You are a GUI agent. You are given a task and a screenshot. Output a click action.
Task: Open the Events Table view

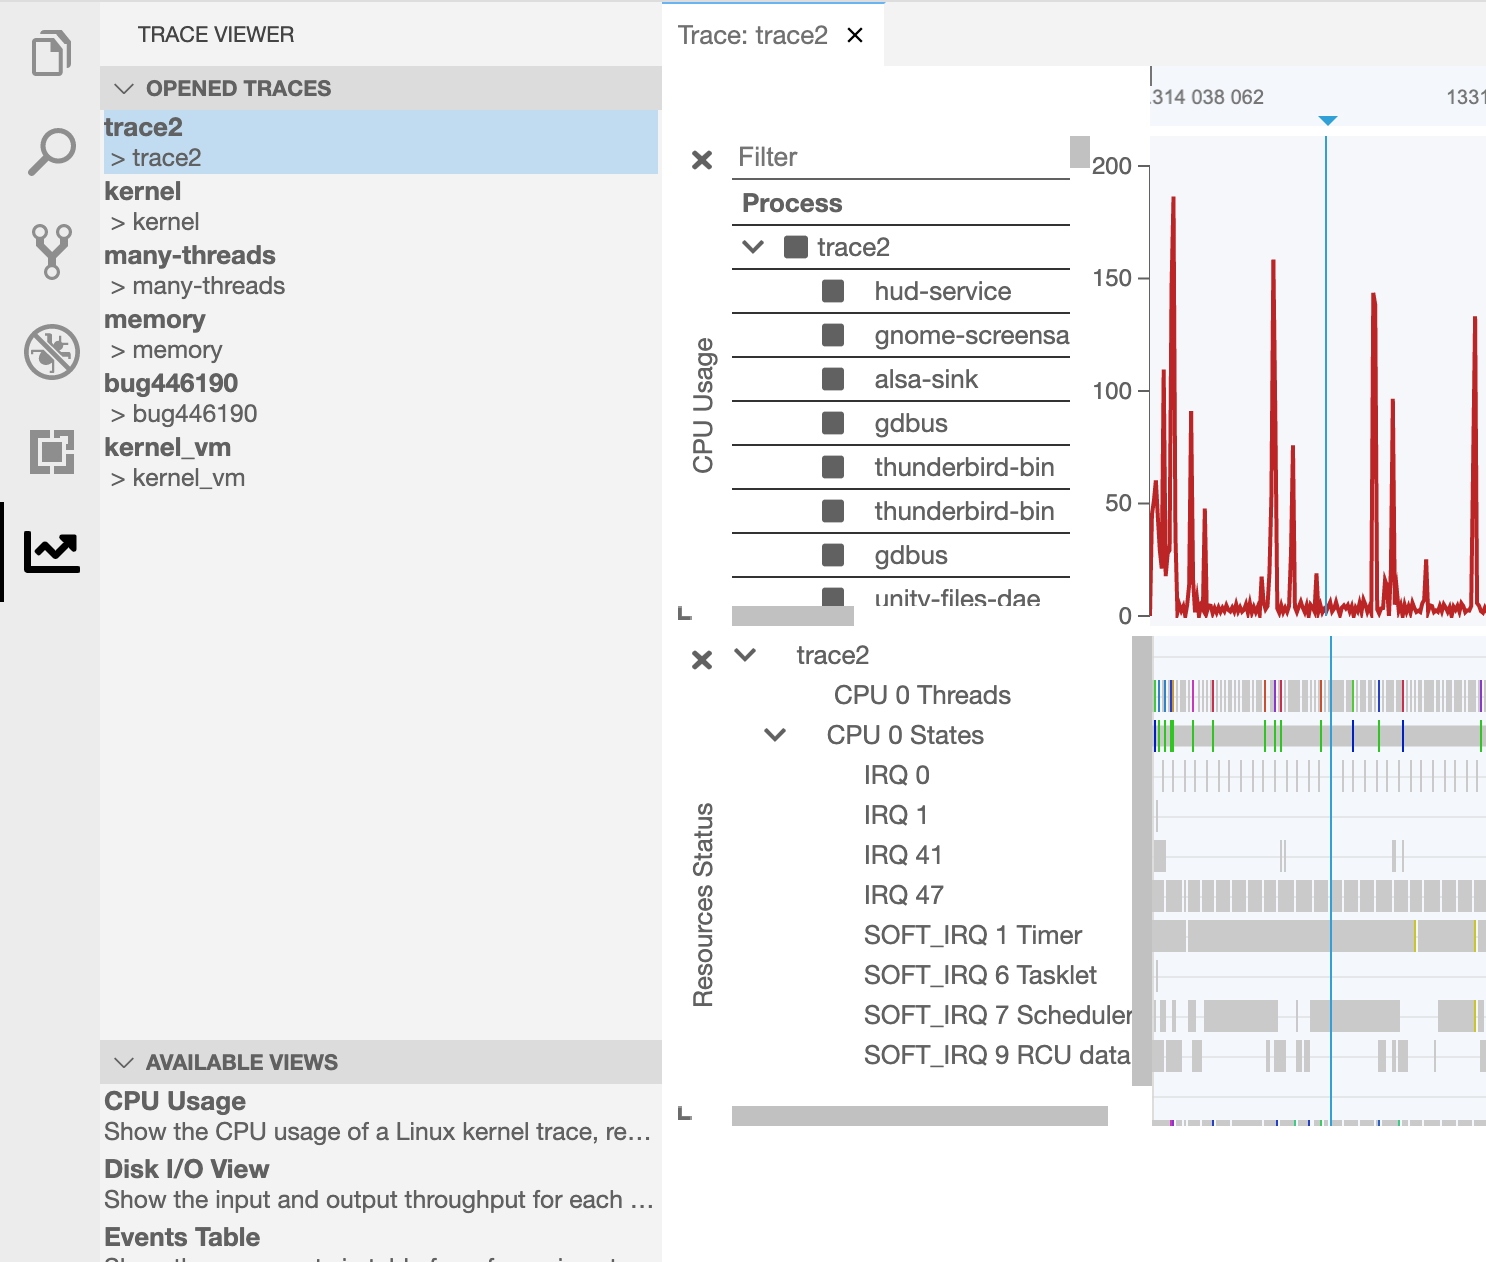tap(182, 1237)
